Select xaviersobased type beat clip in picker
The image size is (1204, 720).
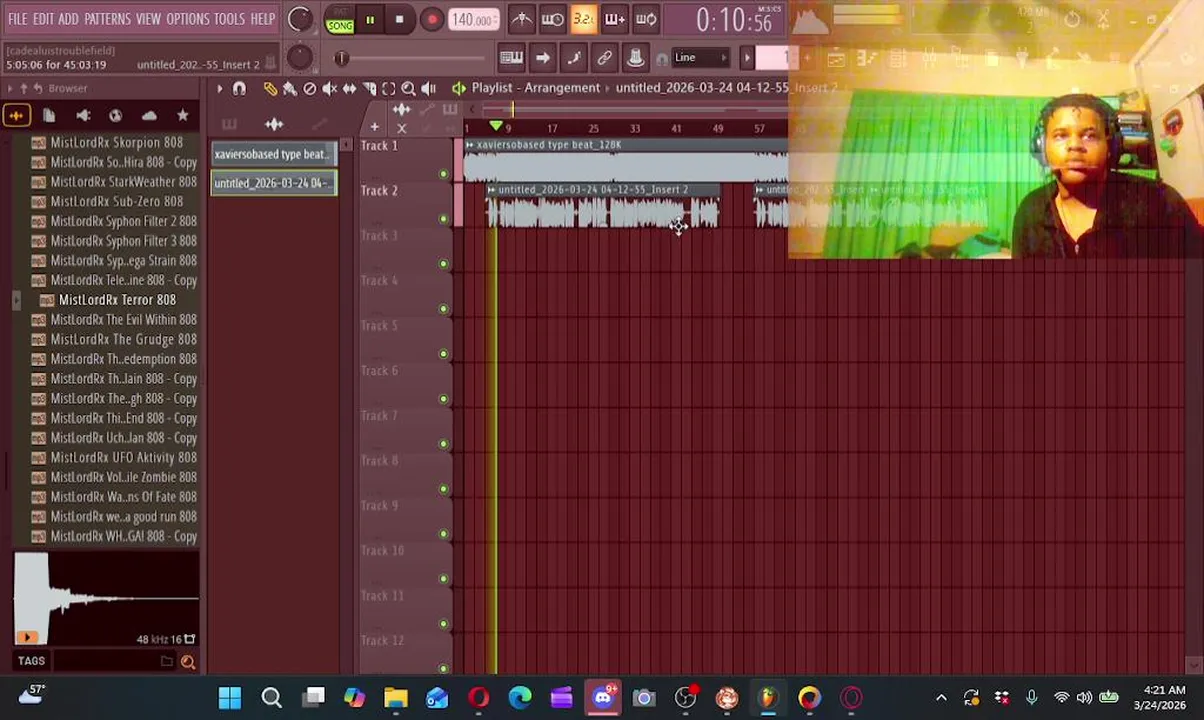274,154
